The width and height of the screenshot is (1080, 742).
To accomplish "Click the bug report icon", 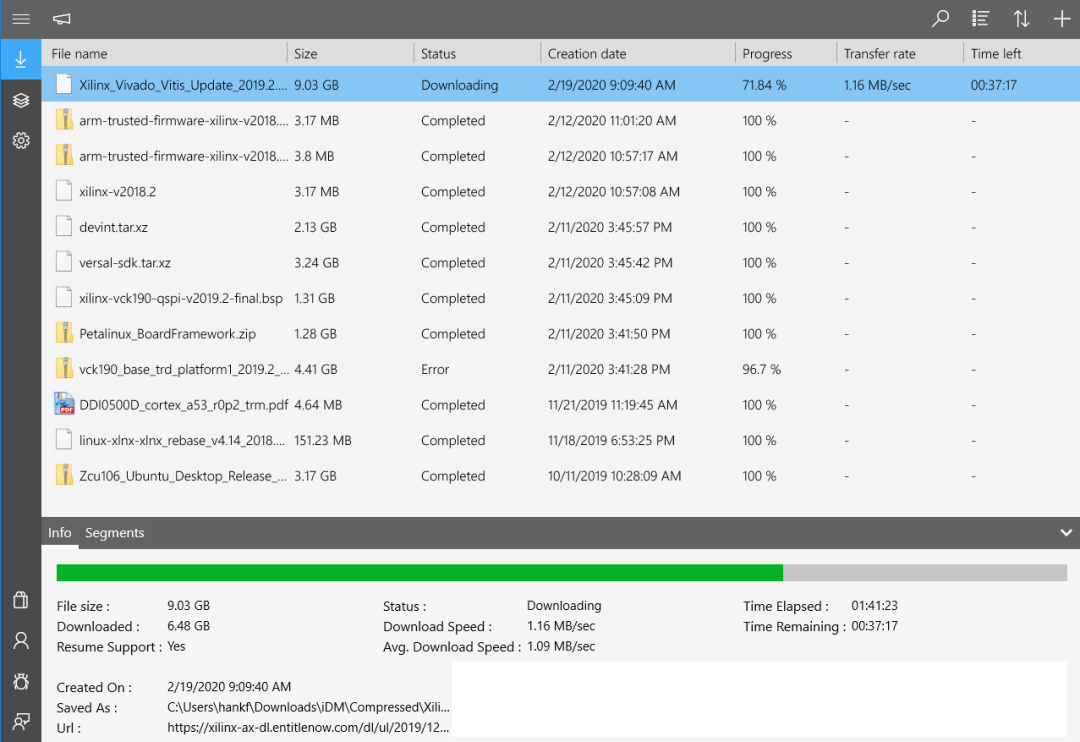I will 21,681.
